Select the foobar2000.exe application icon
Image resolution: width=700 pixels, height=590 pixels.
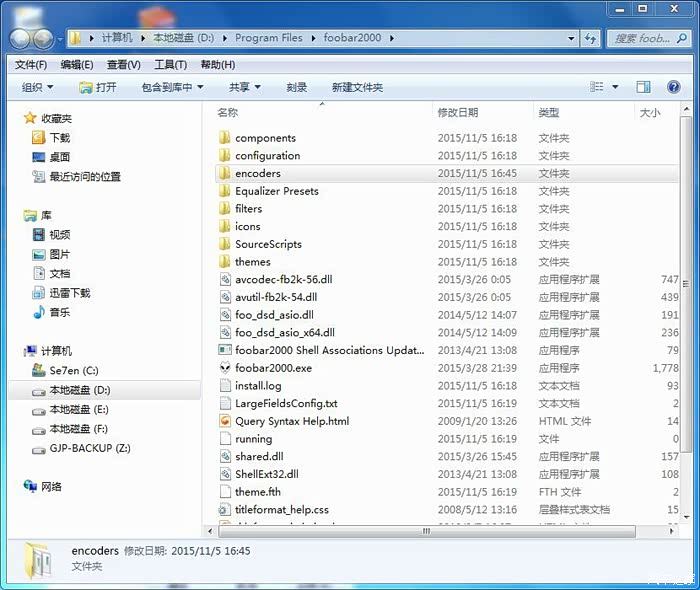click(x=225, y=368)
